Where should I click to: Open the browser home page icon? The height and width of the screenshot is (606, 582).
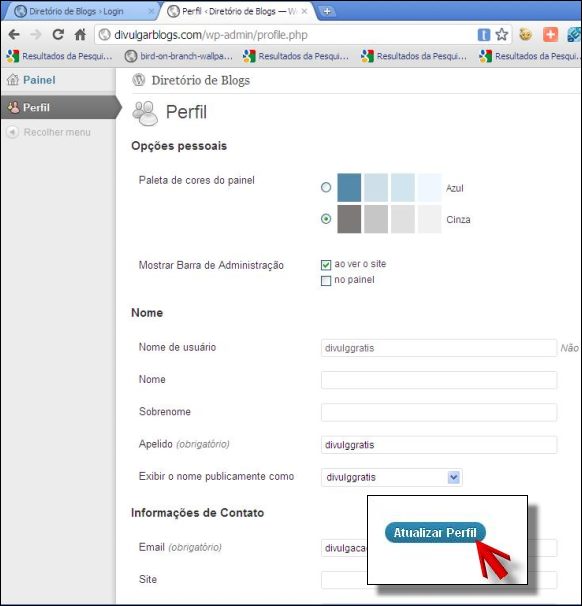pos(80,35)
